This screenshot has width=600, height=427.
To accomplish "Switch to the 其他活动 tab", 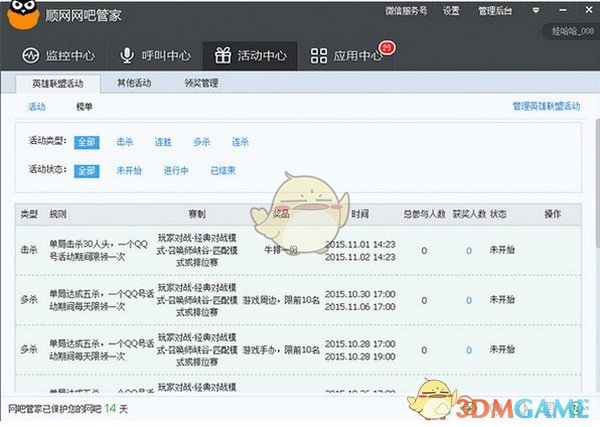I will 134,83.
